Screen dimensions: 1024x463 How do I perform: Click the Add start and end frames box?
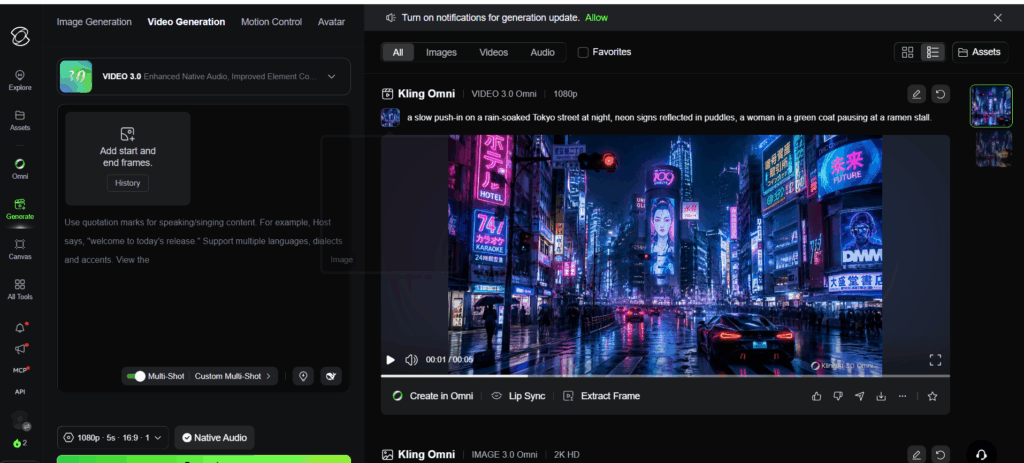[128, 158]
